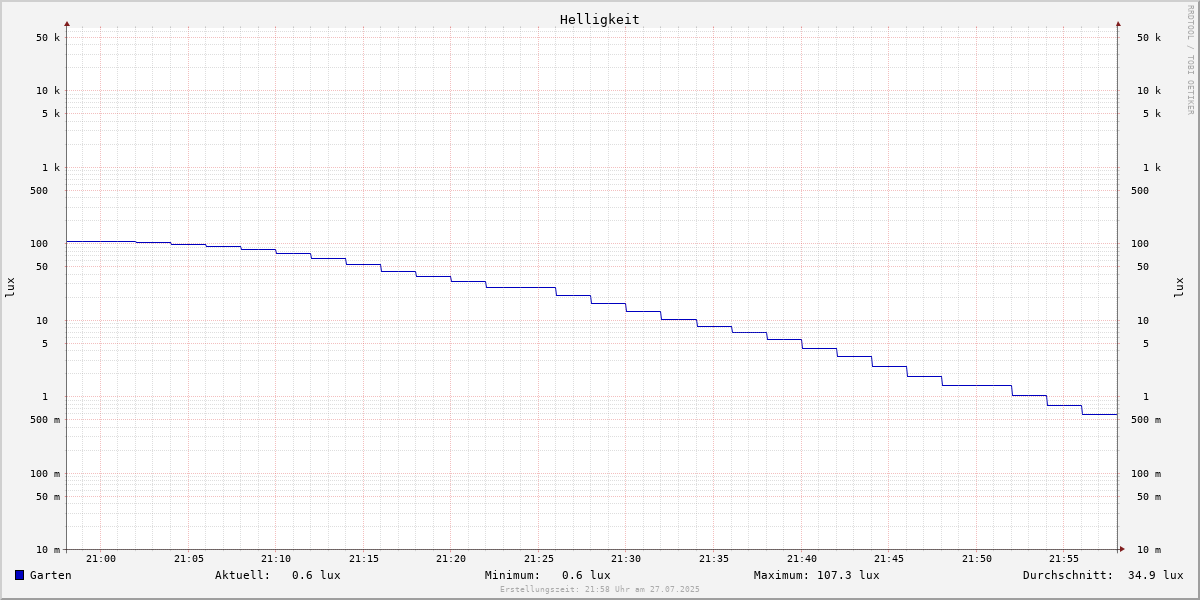The image size is (1200, 600).
Task: Click the "21:50" time axis label
Action: (x=977, y=559)
